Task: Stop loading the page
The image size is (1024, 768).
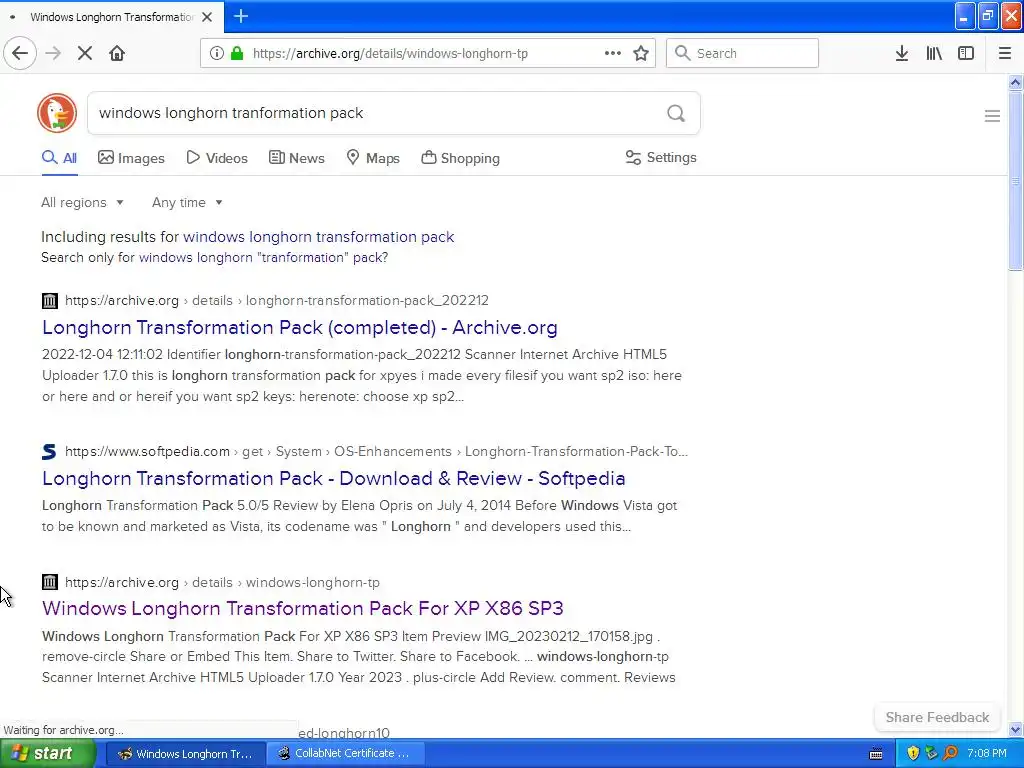Action: (x=84, y=53)
